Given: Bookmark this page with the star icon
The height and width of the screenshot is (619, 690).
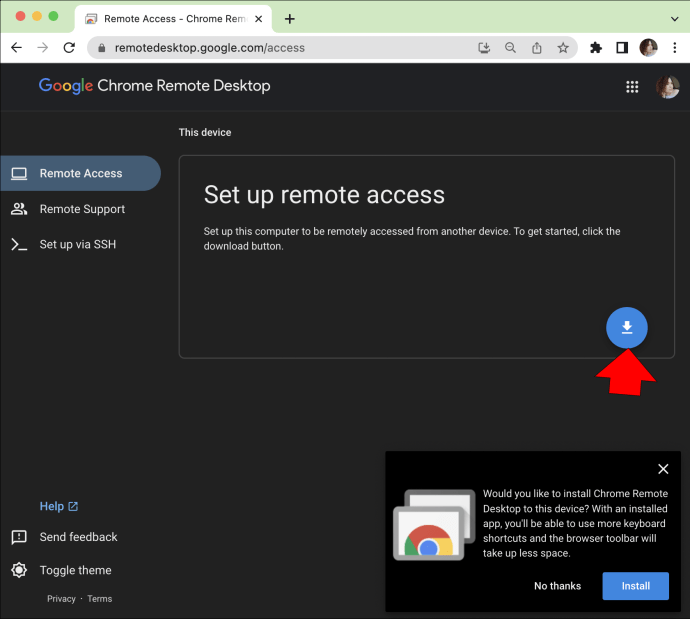Looking at the screenshot, I should pos(563,48).
